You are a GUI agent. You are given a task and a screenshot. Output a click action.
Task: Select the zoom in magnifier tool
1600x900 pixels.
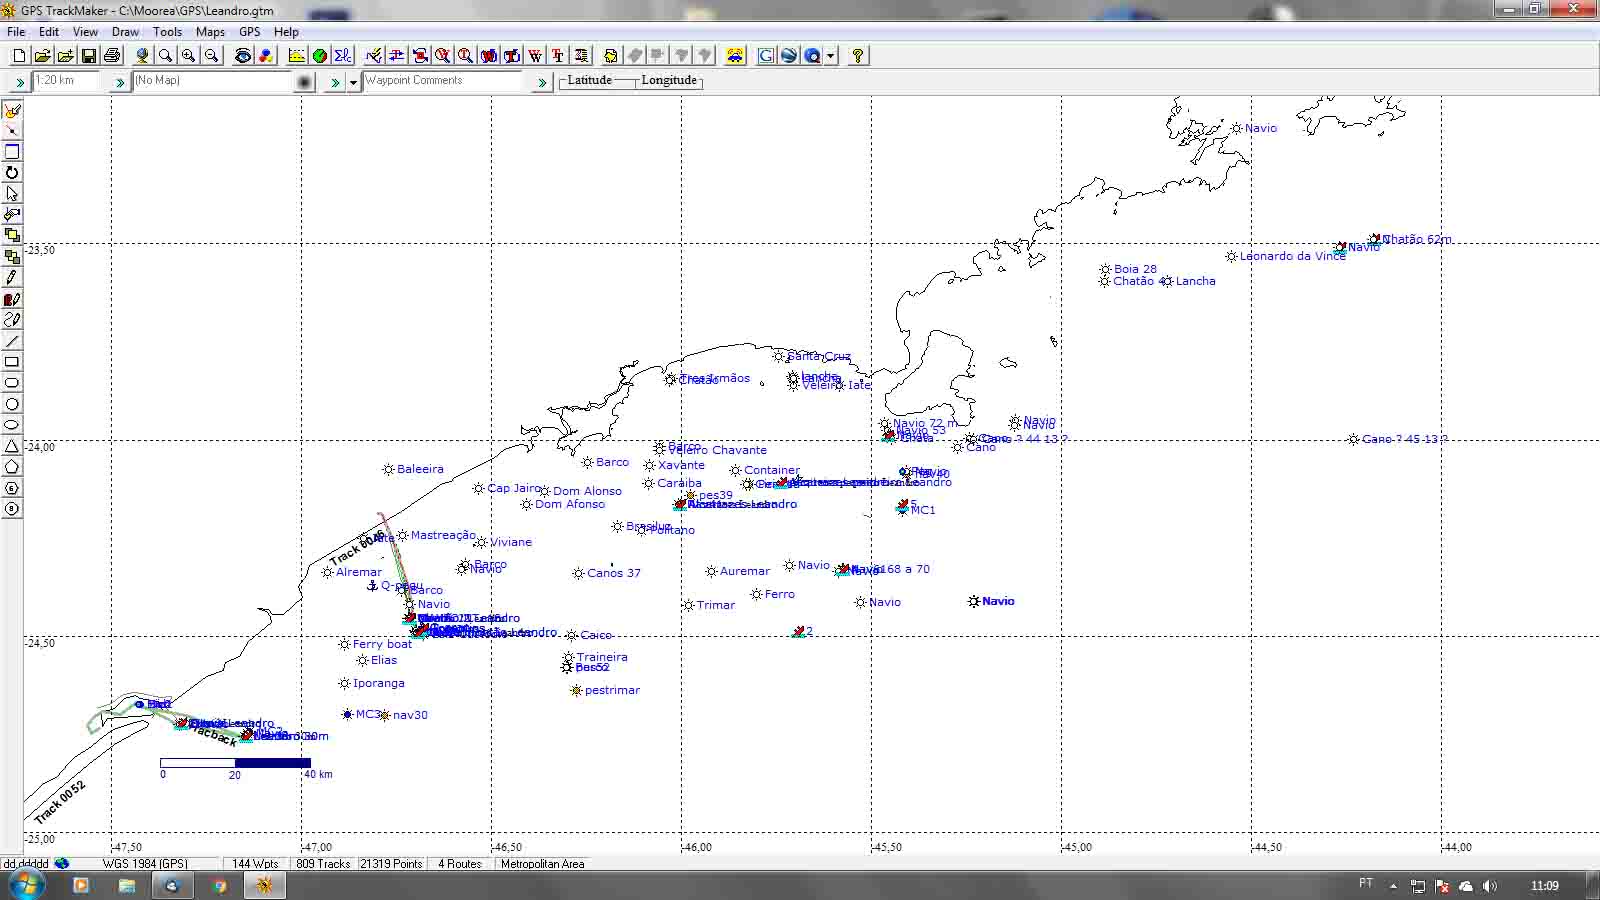tap(188, 56)
